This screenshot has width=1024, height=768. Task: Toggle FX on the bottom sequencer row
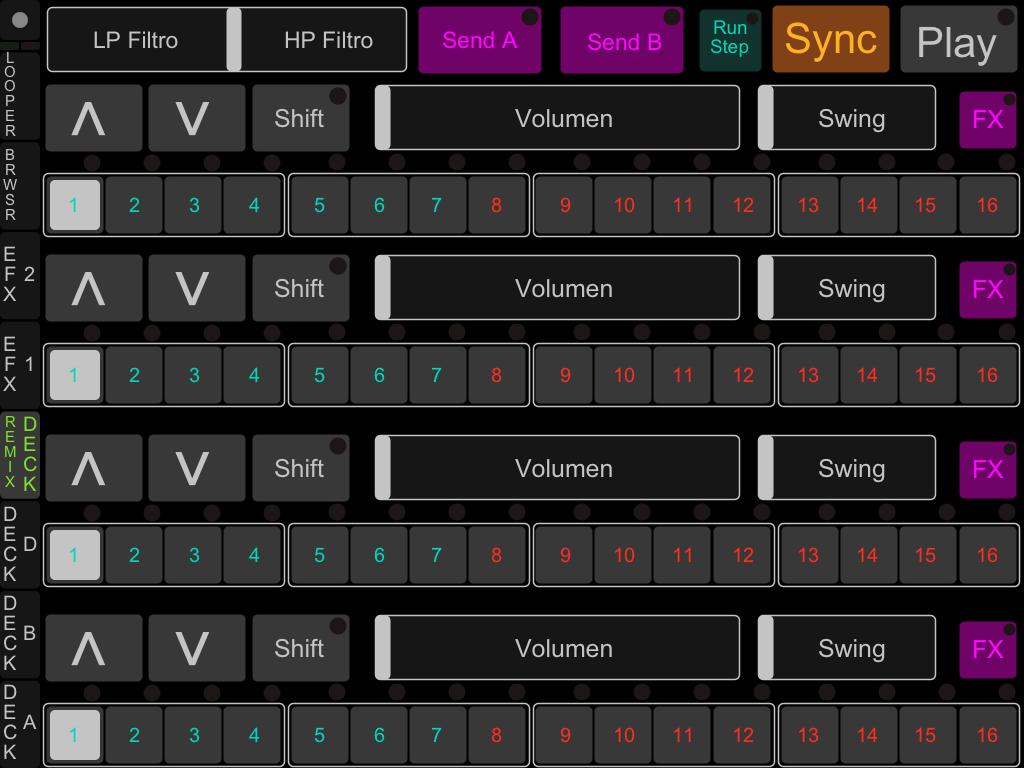(x=987, y=650)
